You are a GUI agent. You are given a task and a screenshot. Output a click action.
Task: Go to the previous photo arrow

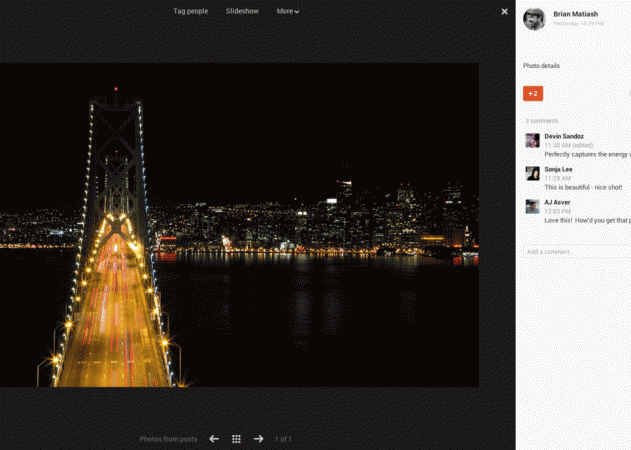point(214,439)
